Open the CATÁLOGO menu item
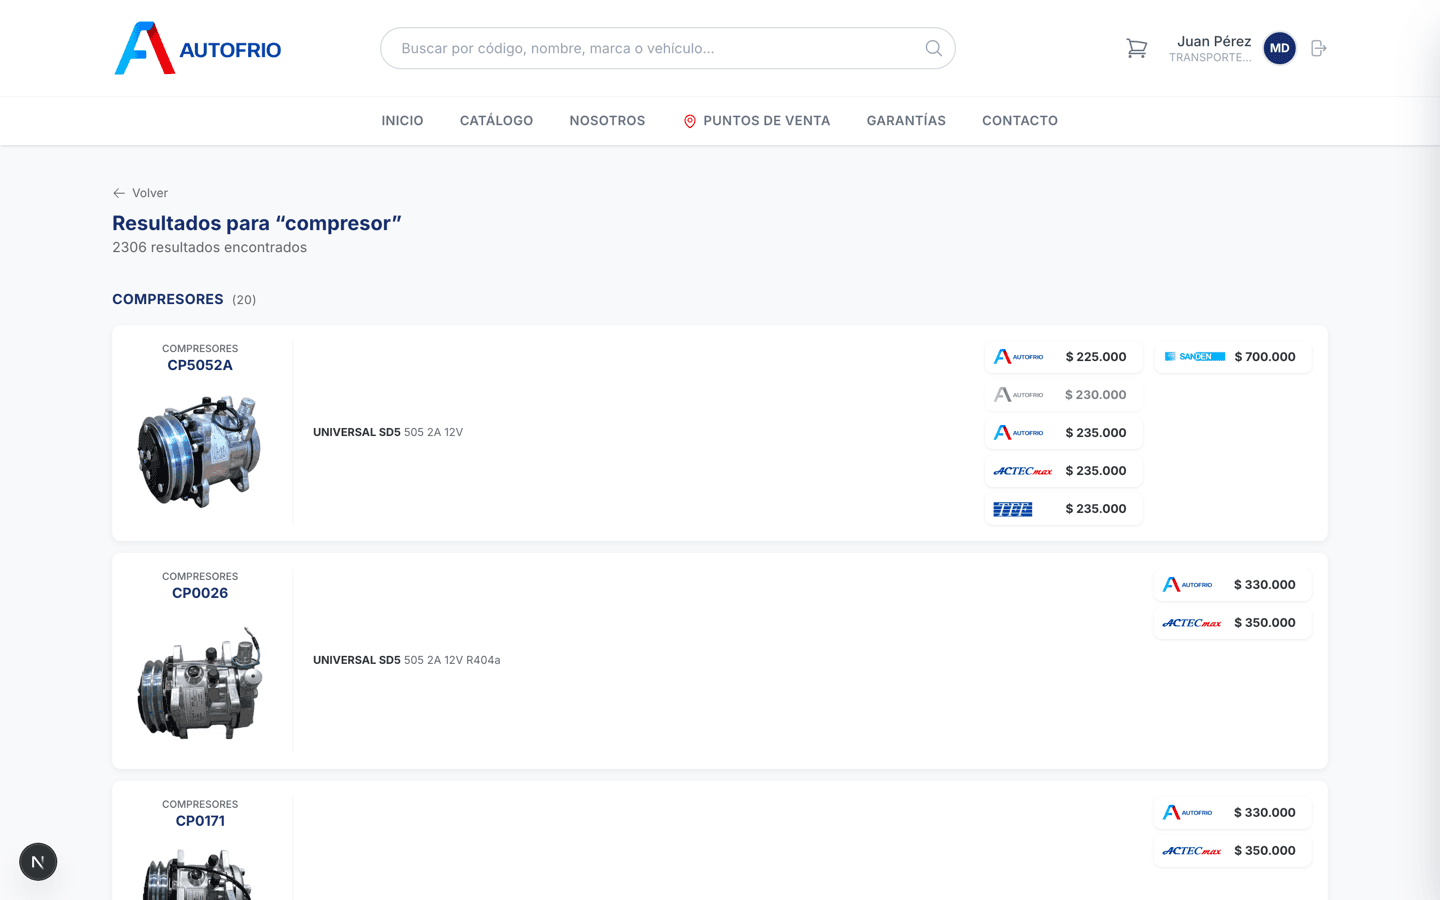 click(x=496, y=121)
